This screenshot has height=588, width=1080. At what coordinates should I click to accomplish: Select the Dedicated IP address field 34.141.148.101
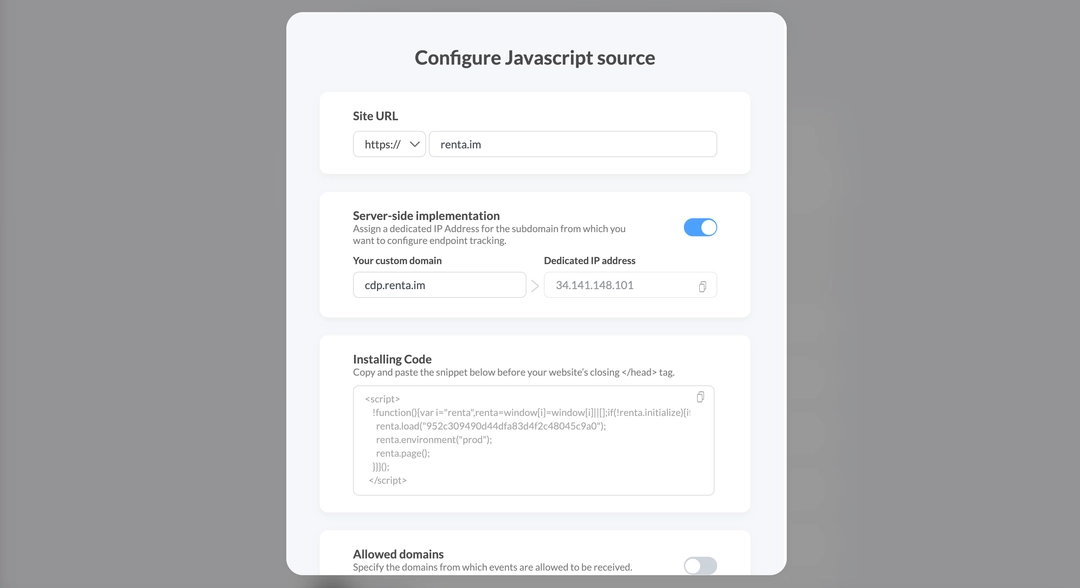(x=630, y=285)
